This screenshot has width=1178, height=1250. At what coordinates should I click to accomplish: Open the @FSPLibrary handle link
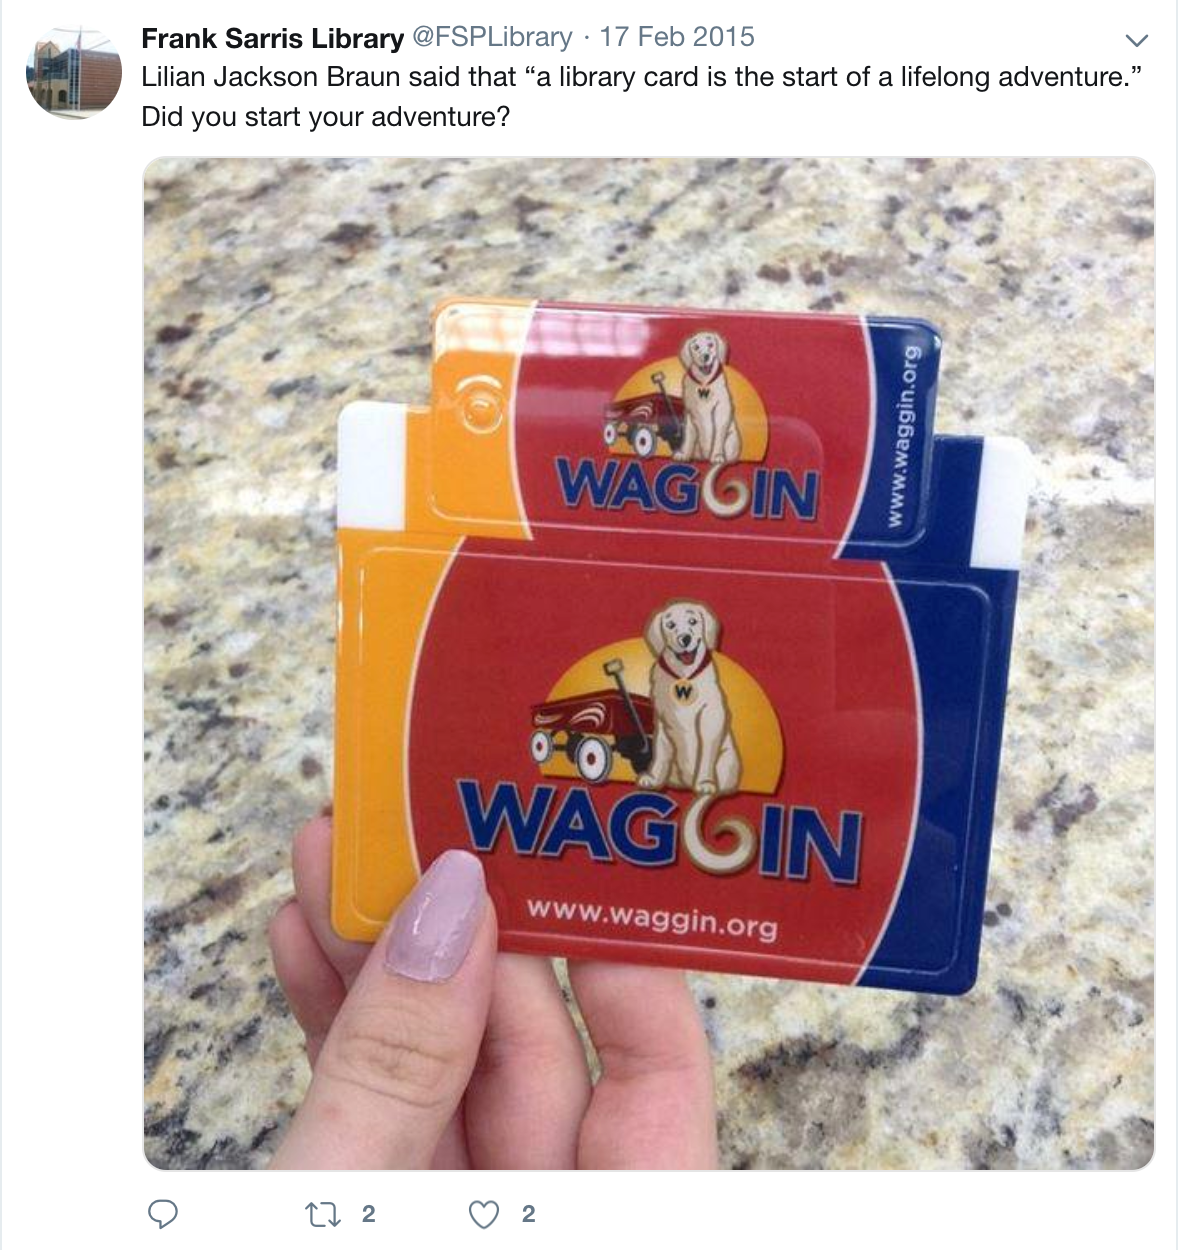click(x=493, y=38)
